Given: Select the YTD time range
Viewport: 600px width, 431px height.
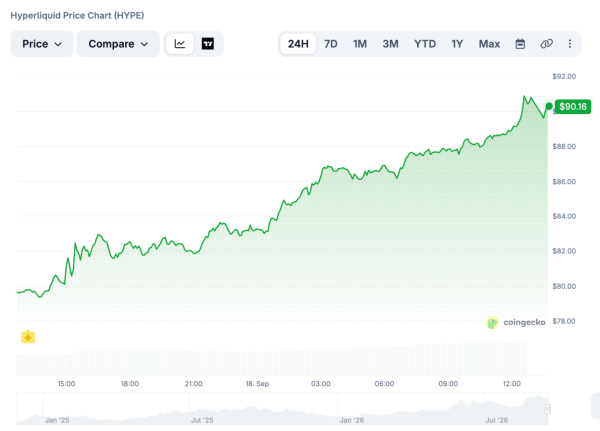Looking at the screenshot, I should click(425, 44).
